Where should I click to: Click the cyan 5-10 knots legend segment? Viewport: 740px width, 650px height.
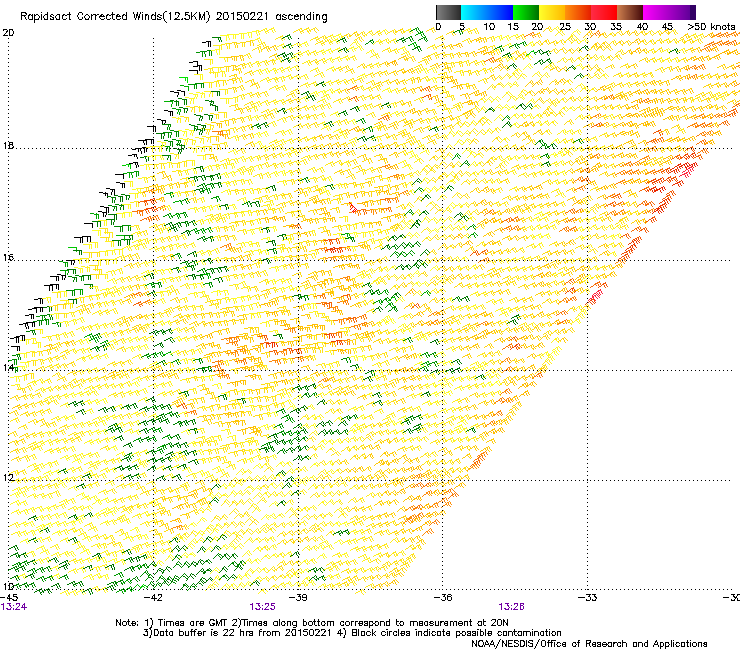click(x=474, y=12)
